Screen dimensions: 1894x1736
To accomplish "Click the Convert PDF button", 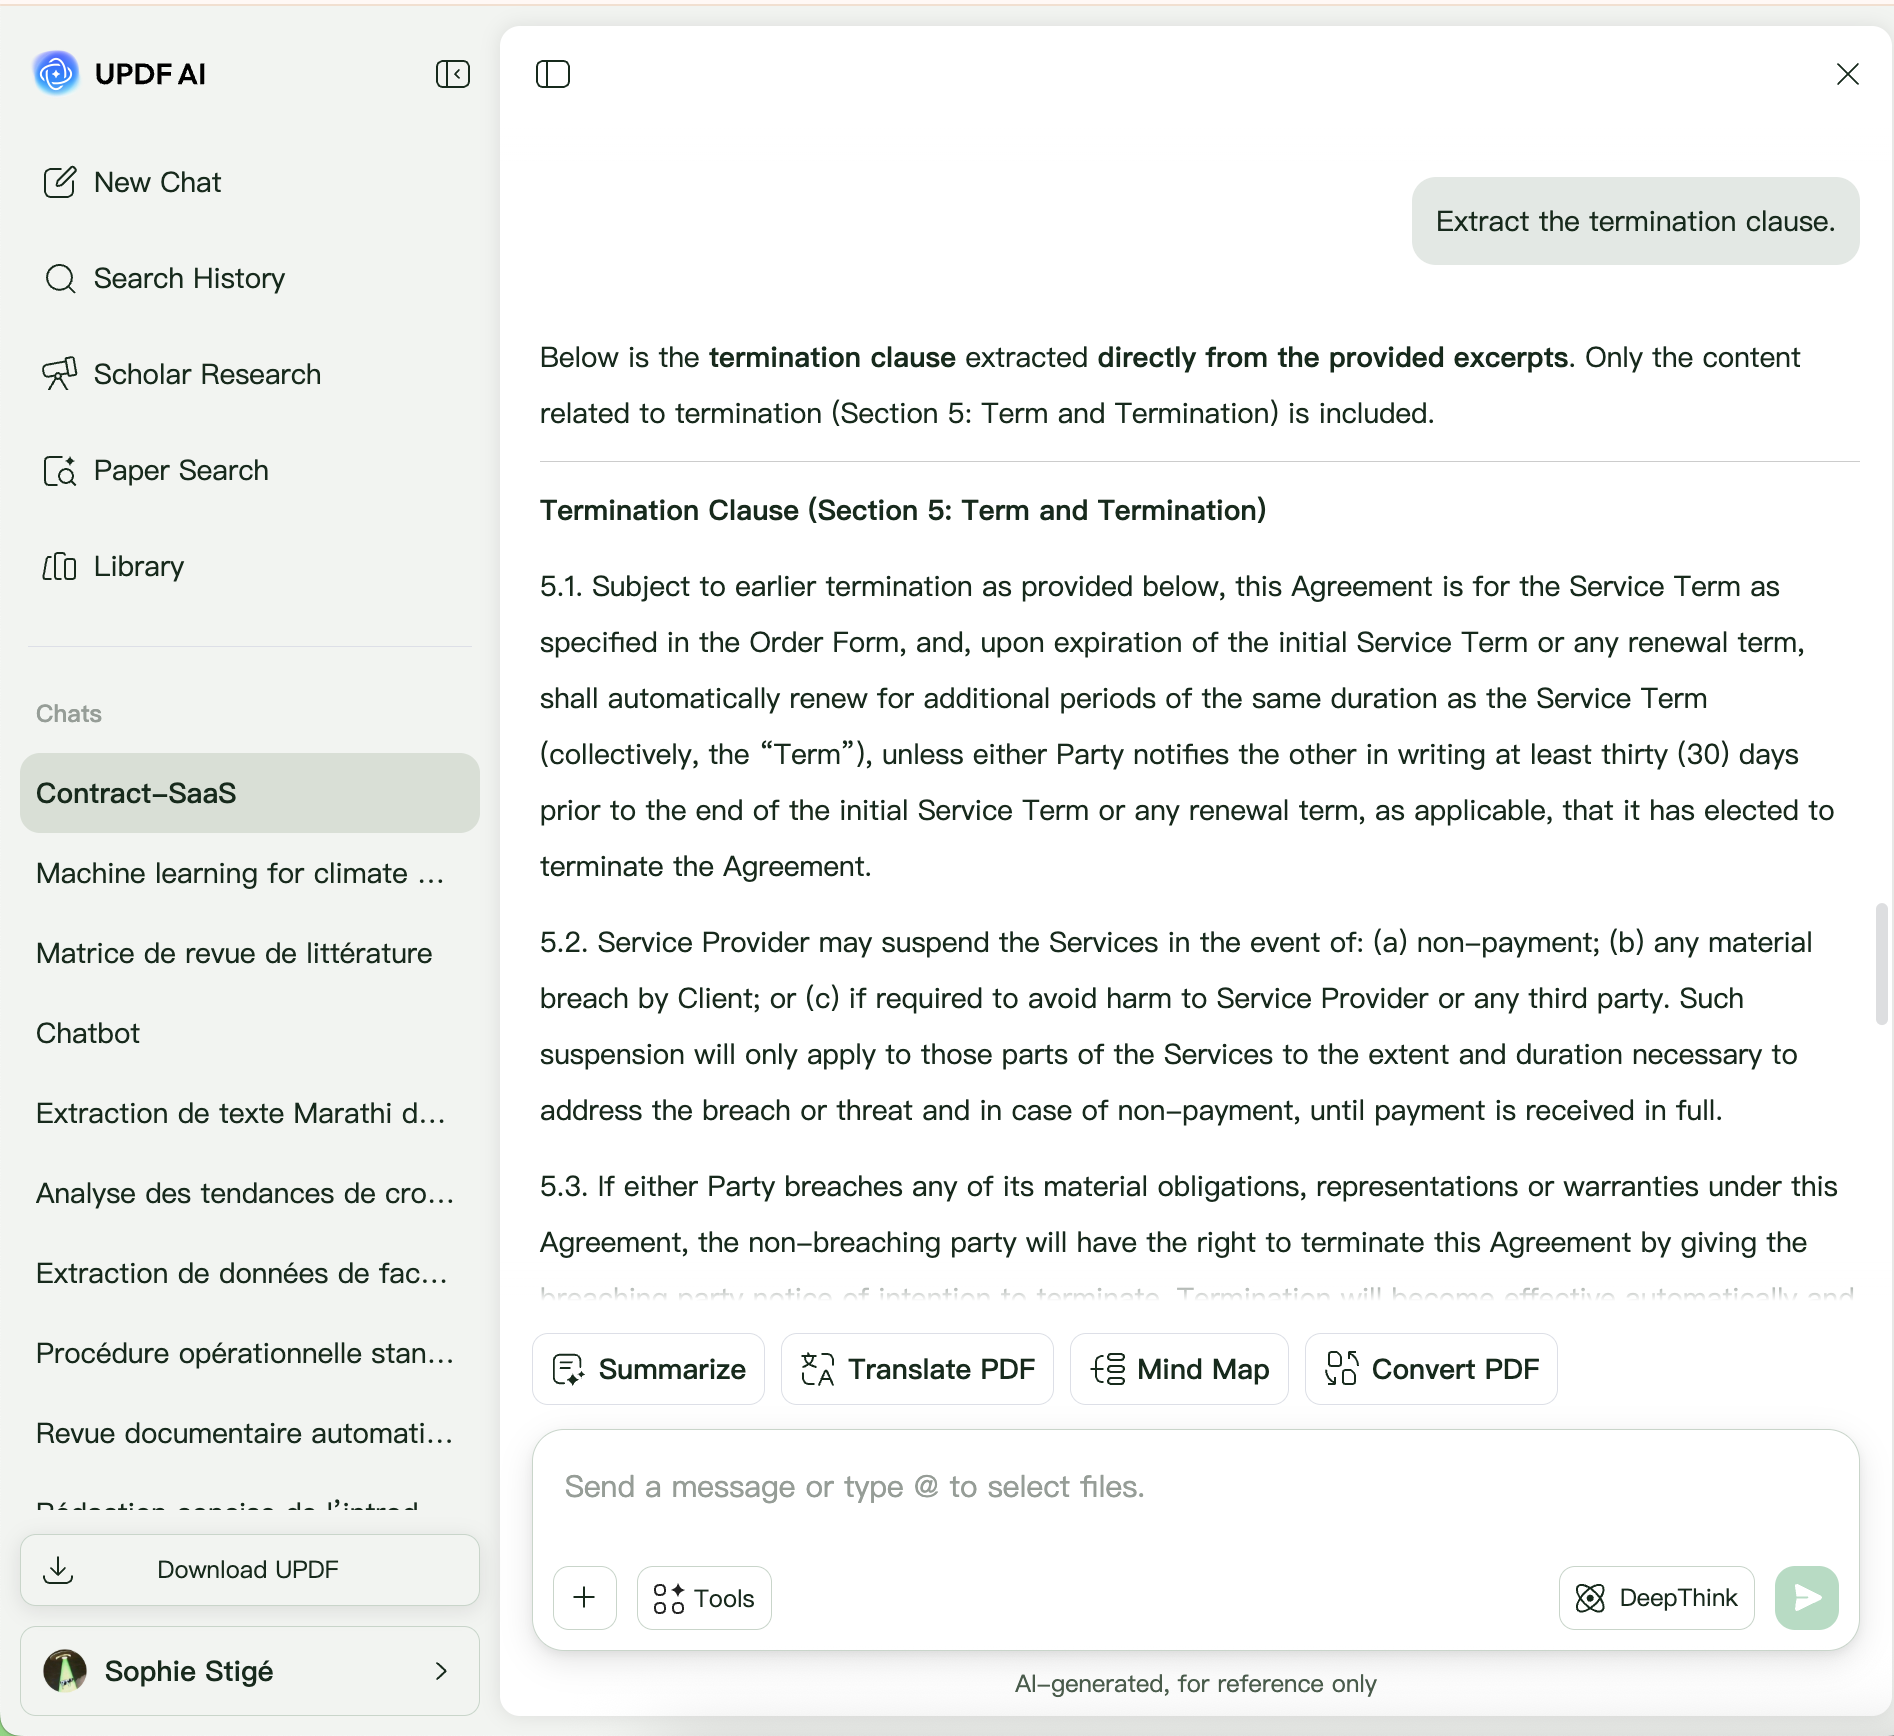I will (1431, 1369).
